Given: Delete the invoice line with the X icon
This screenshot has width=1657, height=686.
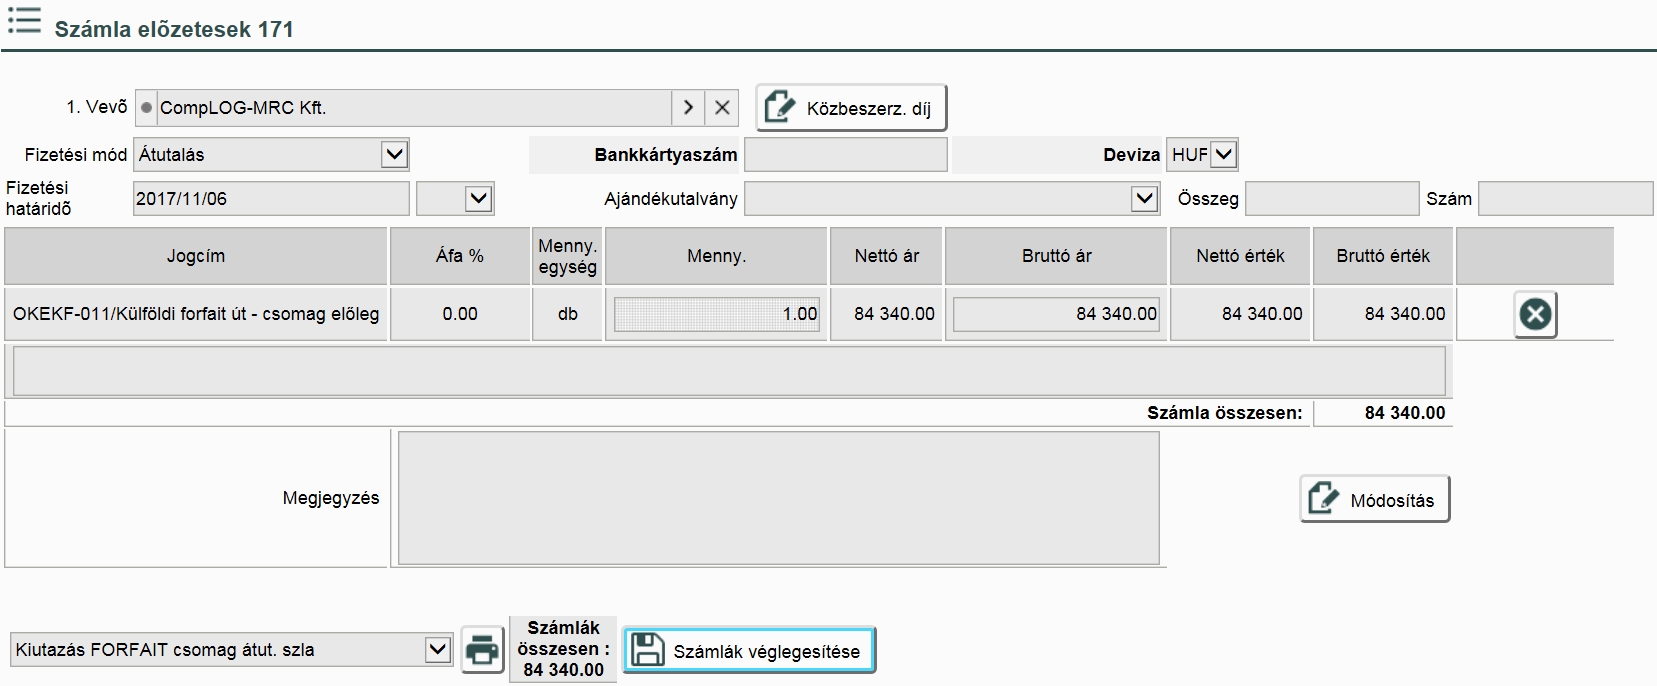Looking at the screenshot, I should [x=1535, y=315].
